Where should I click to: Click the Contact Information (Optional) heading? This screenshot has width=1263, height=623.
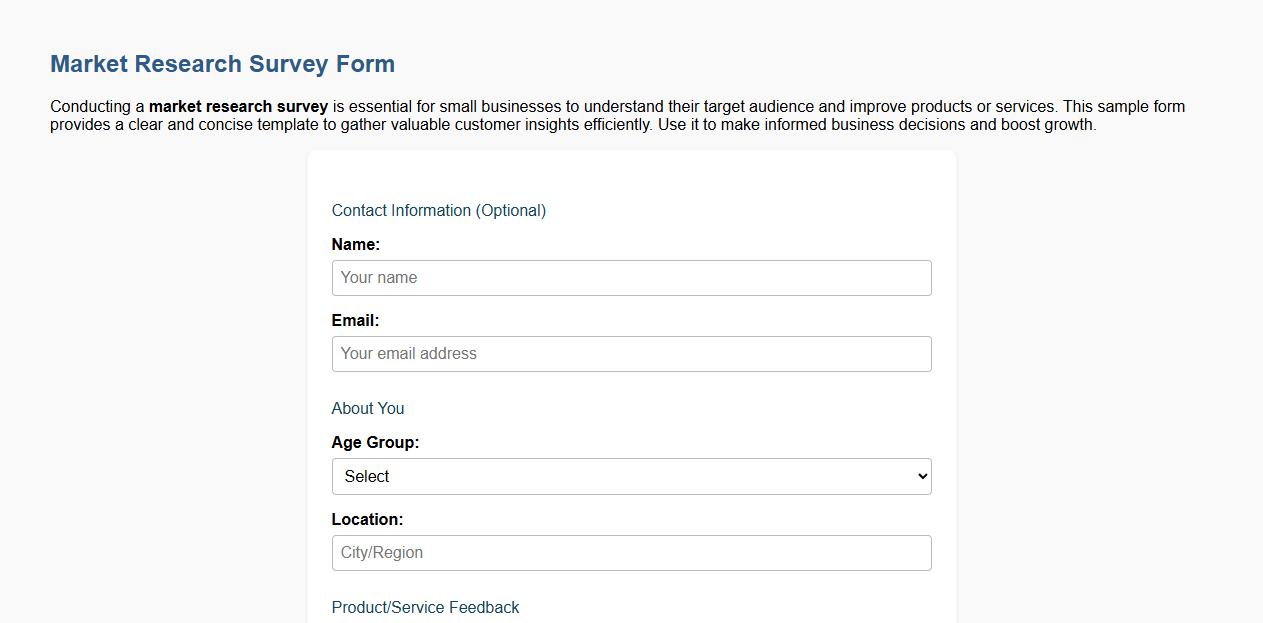click(438, 210)
